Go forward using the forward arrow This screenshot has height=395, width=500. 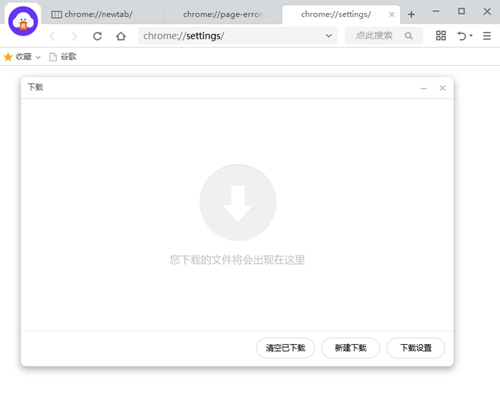point(74,36)
